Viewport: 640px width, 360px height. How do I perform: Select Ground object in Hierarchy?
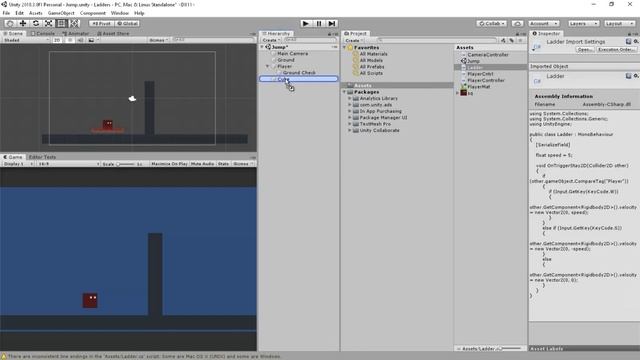[286, 60]
